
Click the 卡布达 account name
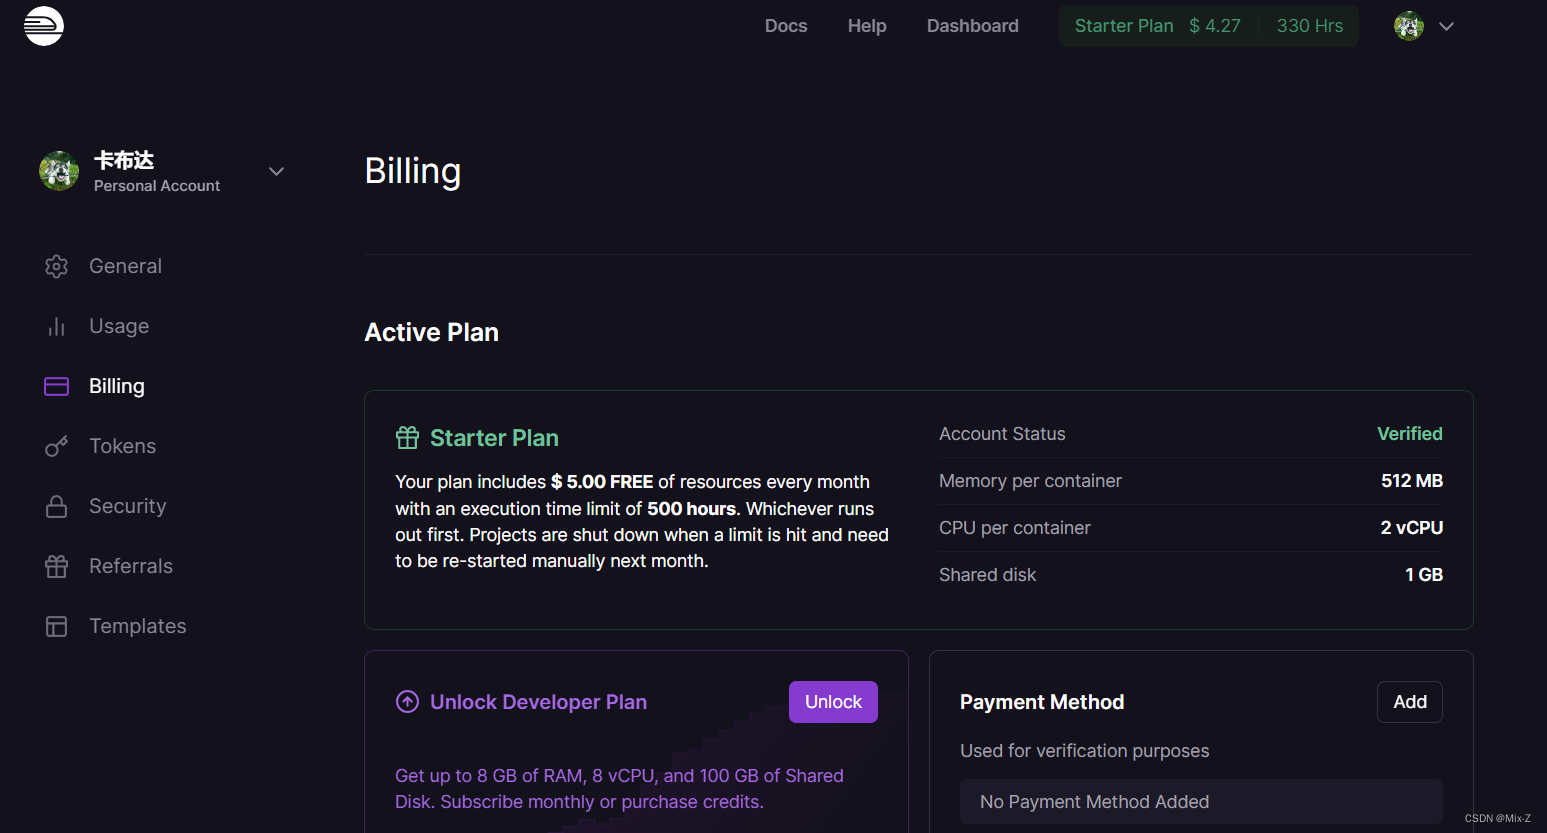[x=124, y=160]
